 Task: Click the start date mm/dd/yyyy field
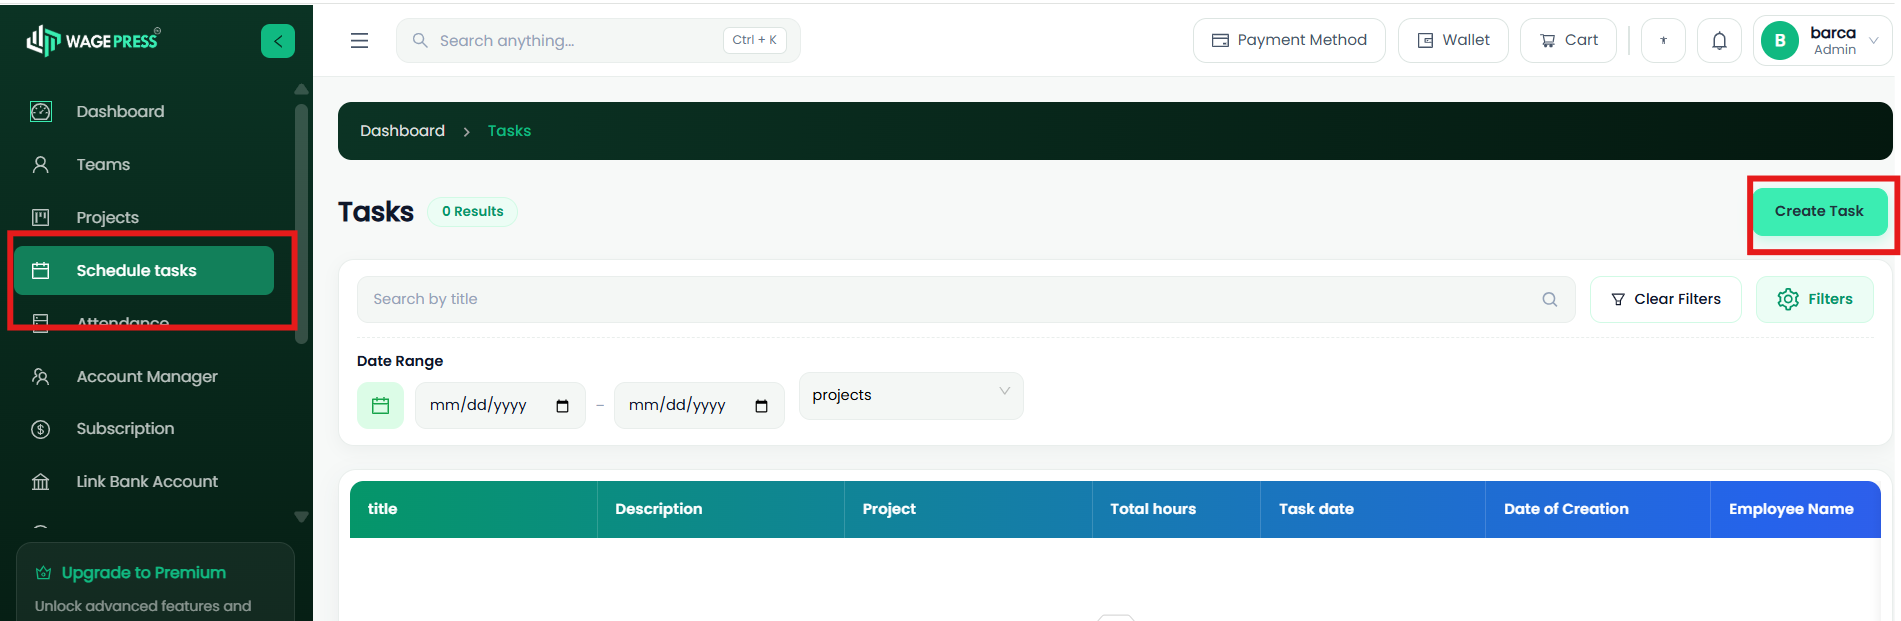coord(500,406)
